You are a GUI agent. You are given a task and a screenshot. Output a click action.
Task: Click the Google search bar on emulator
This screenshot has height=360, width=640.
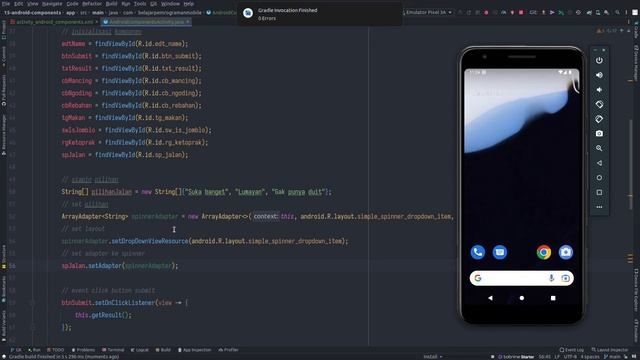click(x=522, y=278)
